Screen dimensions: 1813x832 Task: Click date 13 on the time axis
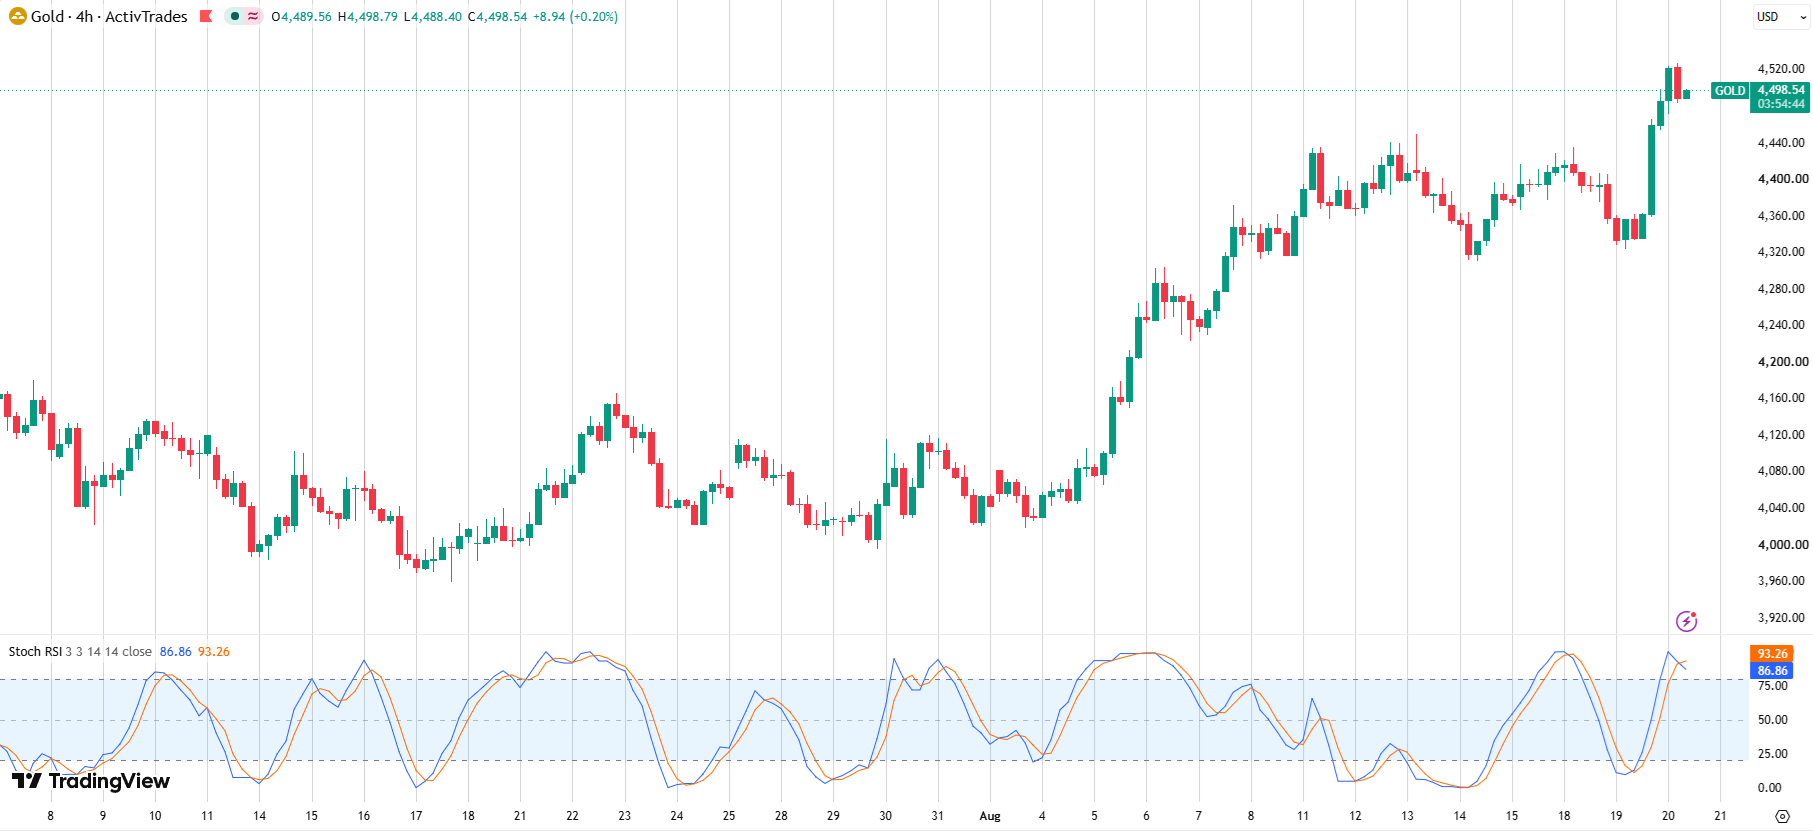point(1407,816)
